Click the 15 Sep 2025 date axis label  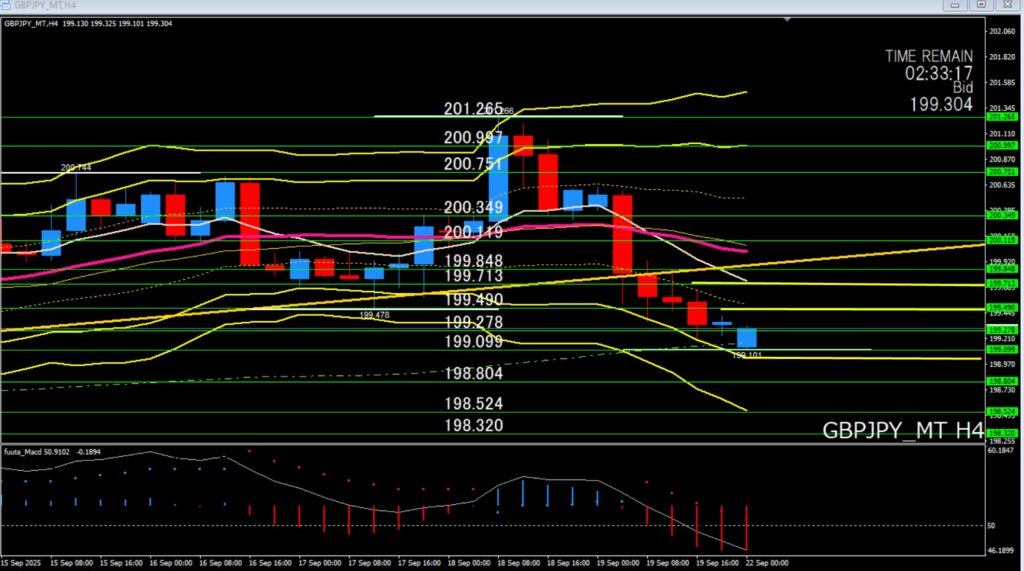click(22, 561)
